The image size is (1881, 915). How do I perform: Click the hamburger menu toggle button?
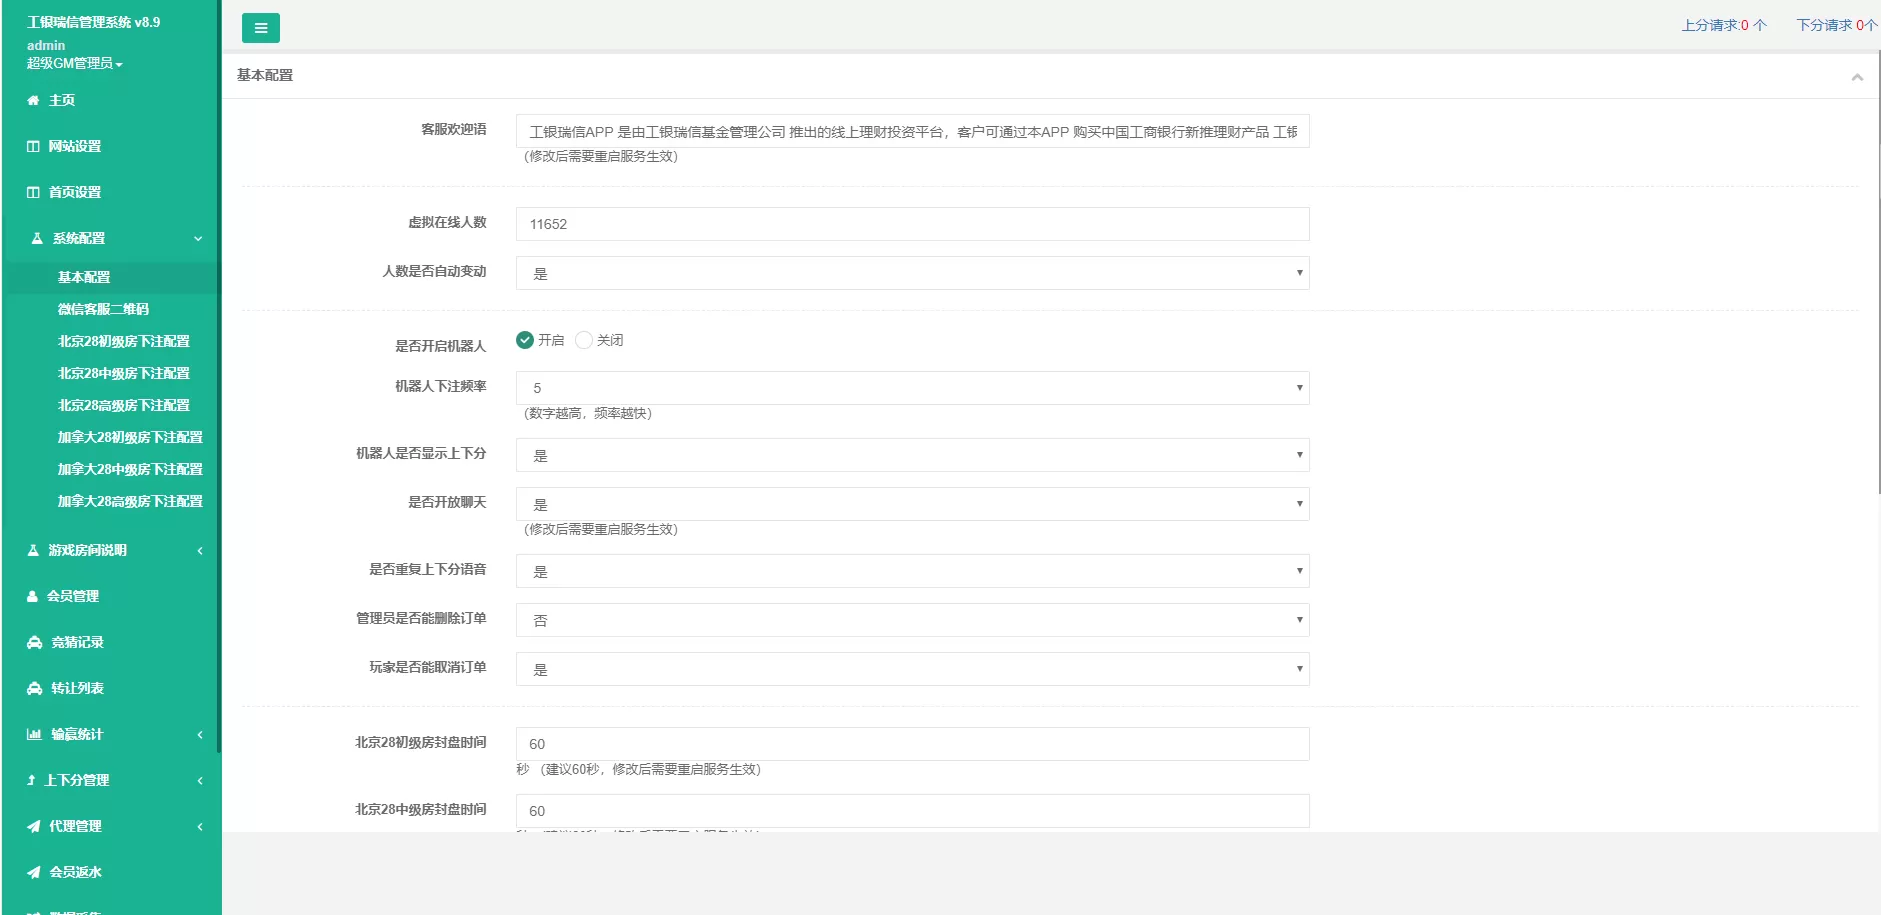coord(260,28)
